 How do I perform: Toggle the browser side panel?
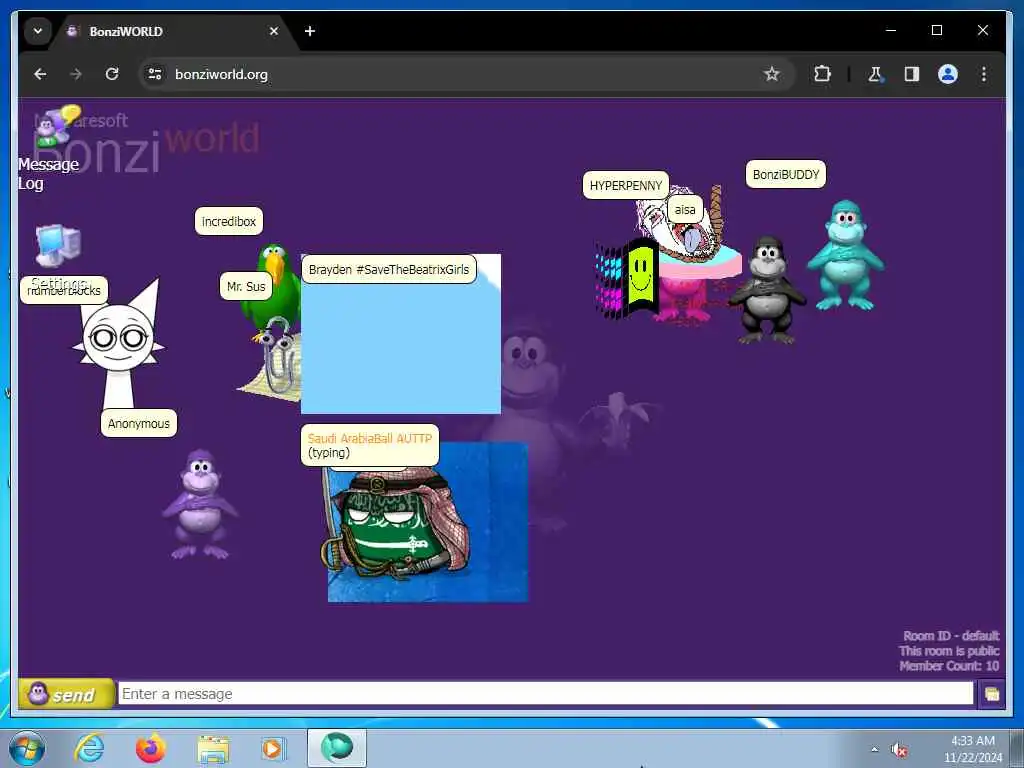click(x=912, y=74)
